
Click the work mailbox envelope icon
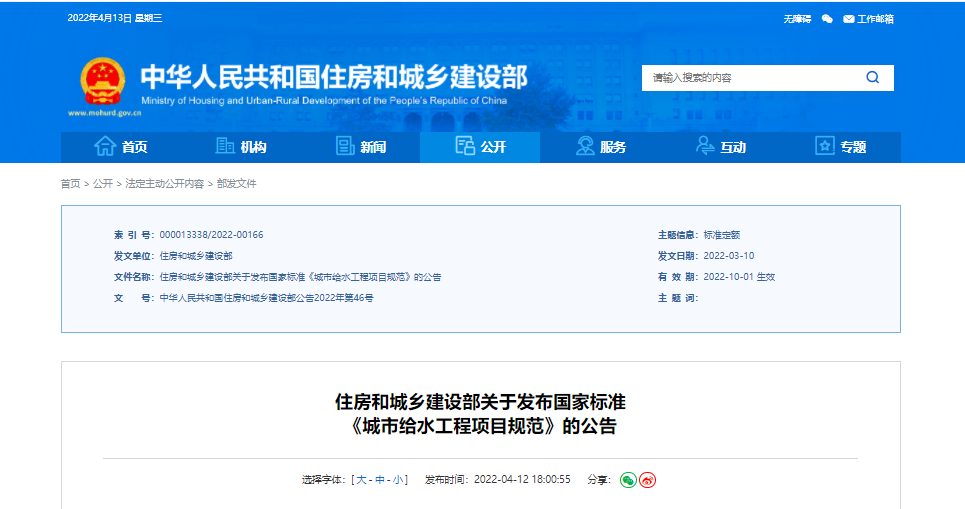pos(849,19)
